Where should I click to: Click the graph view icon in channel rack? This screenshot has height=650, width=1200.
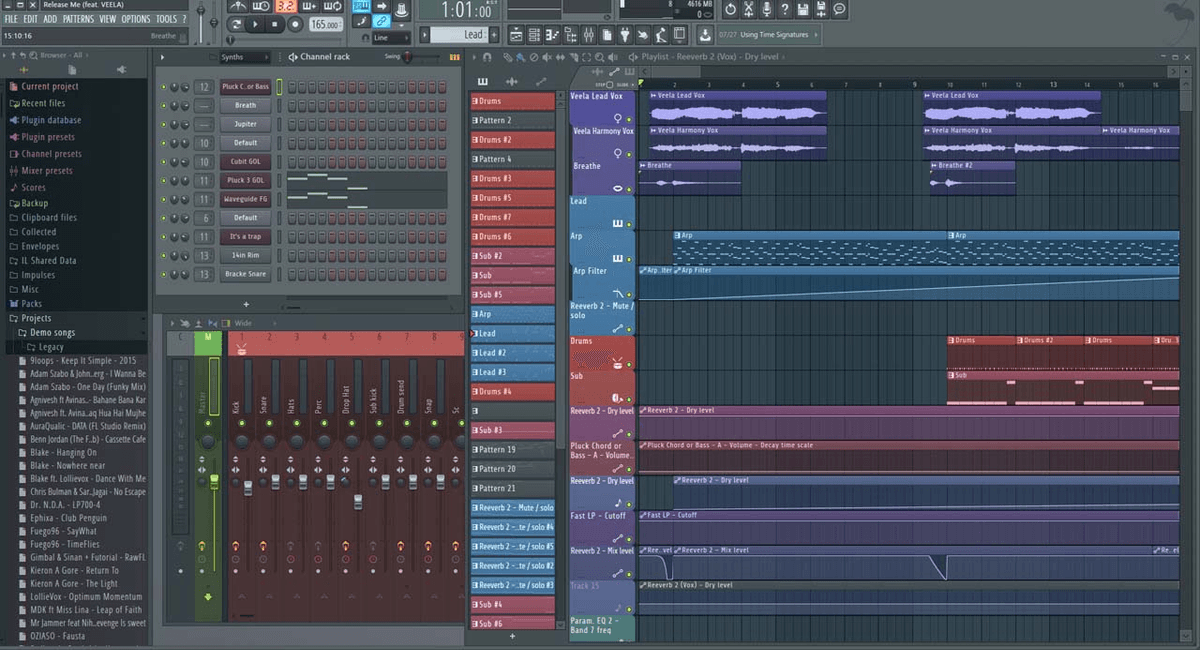tap(456, 57)
